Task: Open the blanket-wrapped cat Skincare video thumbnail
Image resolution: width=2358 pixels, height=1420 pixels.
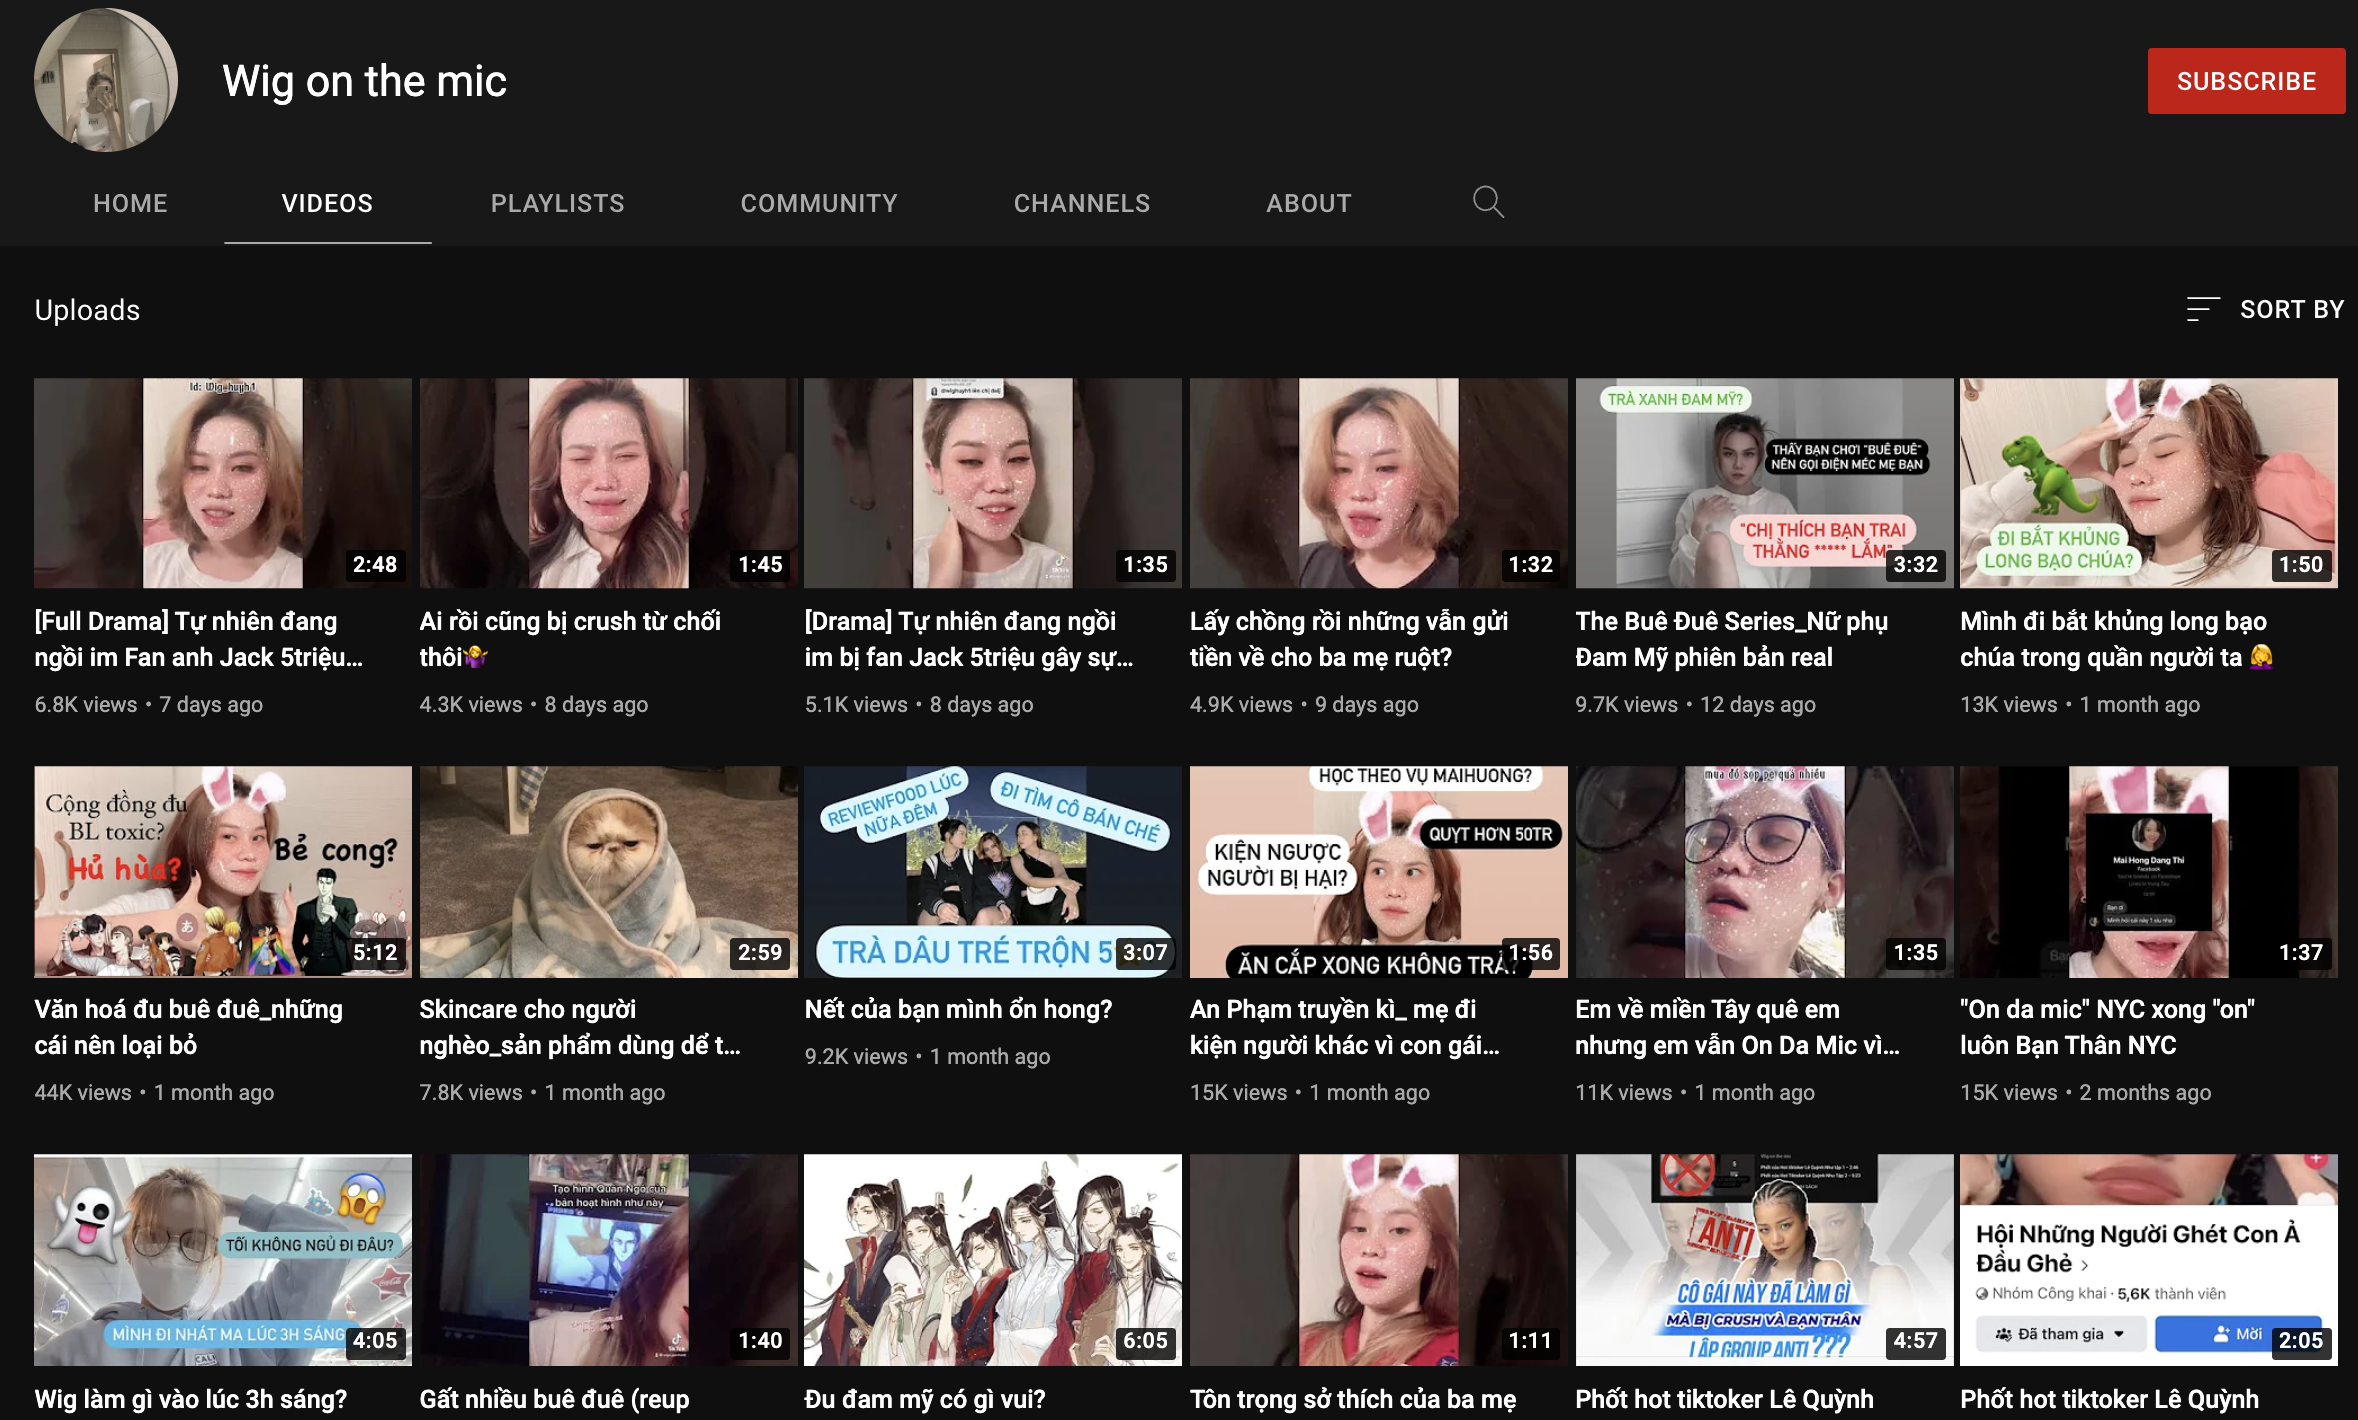Action: (x=608, y=871)
